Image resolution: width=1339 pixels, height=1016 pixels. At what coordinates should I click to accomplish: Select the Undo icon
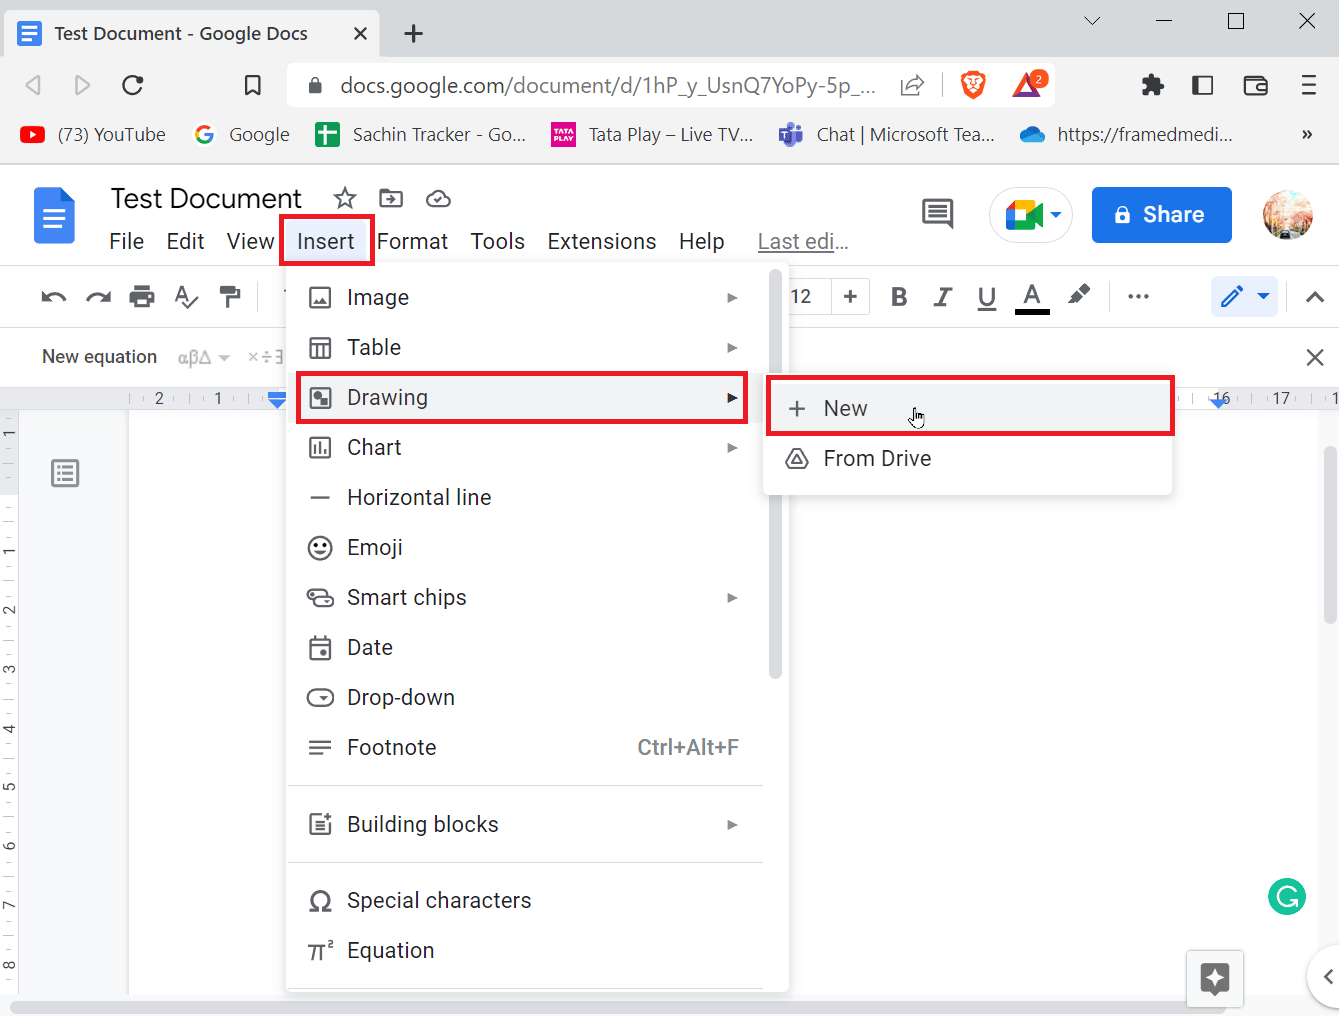click(53, 296)
